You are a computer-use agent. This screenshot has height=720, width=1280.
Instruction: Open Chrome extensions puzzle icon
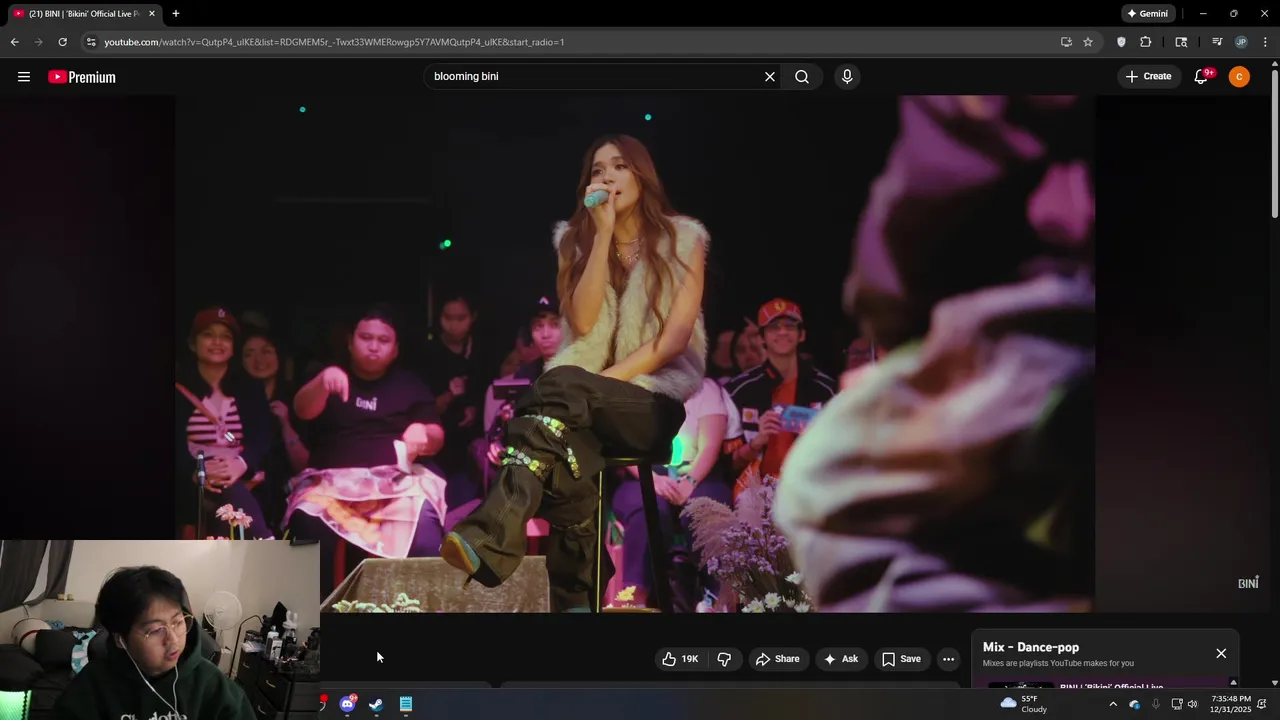[x=1146, y=42]
